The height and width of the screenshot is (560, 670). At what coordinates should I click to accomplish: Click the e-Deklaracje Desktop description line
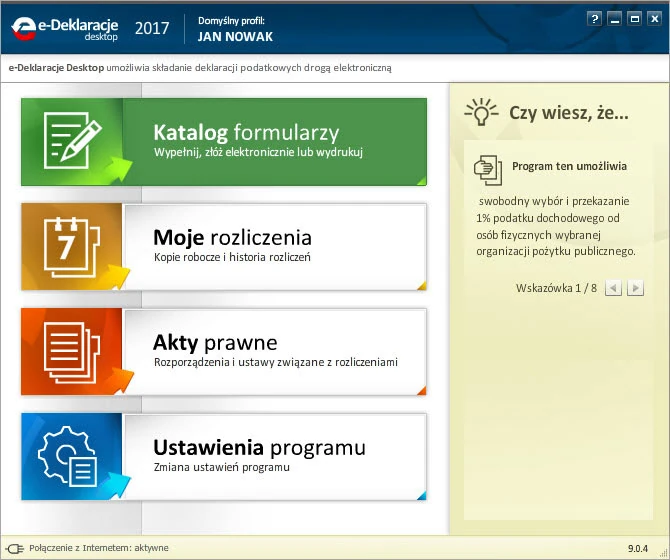(200, 67)
